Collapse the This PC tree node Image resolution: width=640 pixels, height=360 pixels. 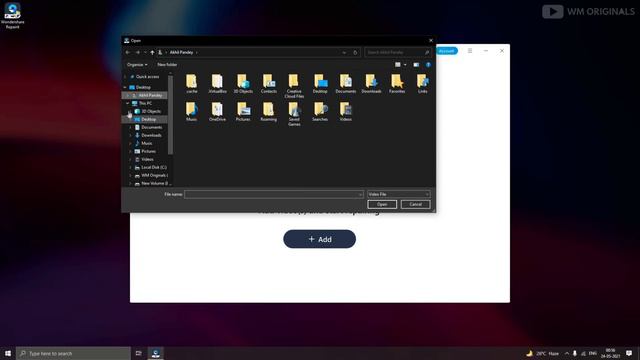128,103
